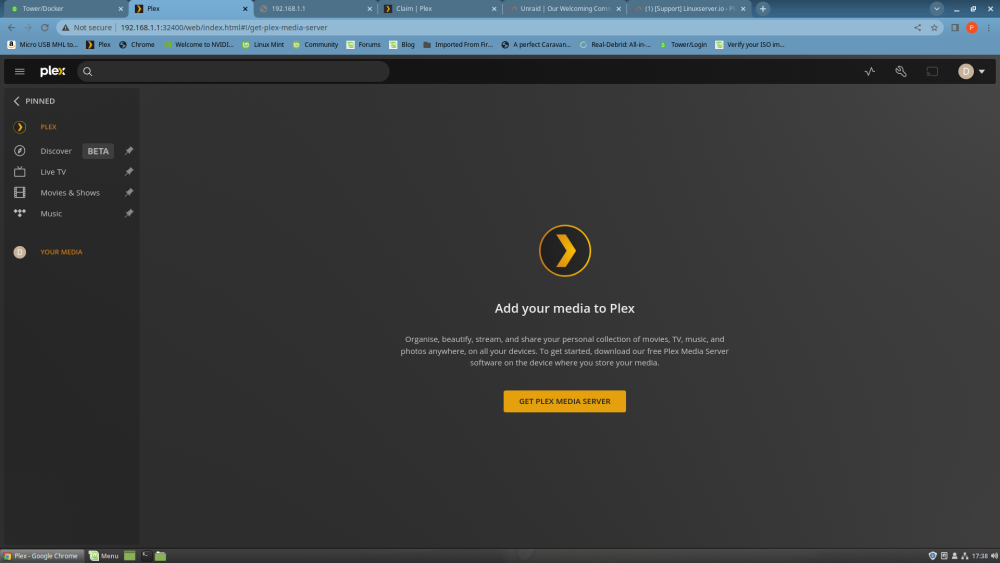1000x563 pixels.
Task: Click the Discover compass icon
Action: (20, 151)
